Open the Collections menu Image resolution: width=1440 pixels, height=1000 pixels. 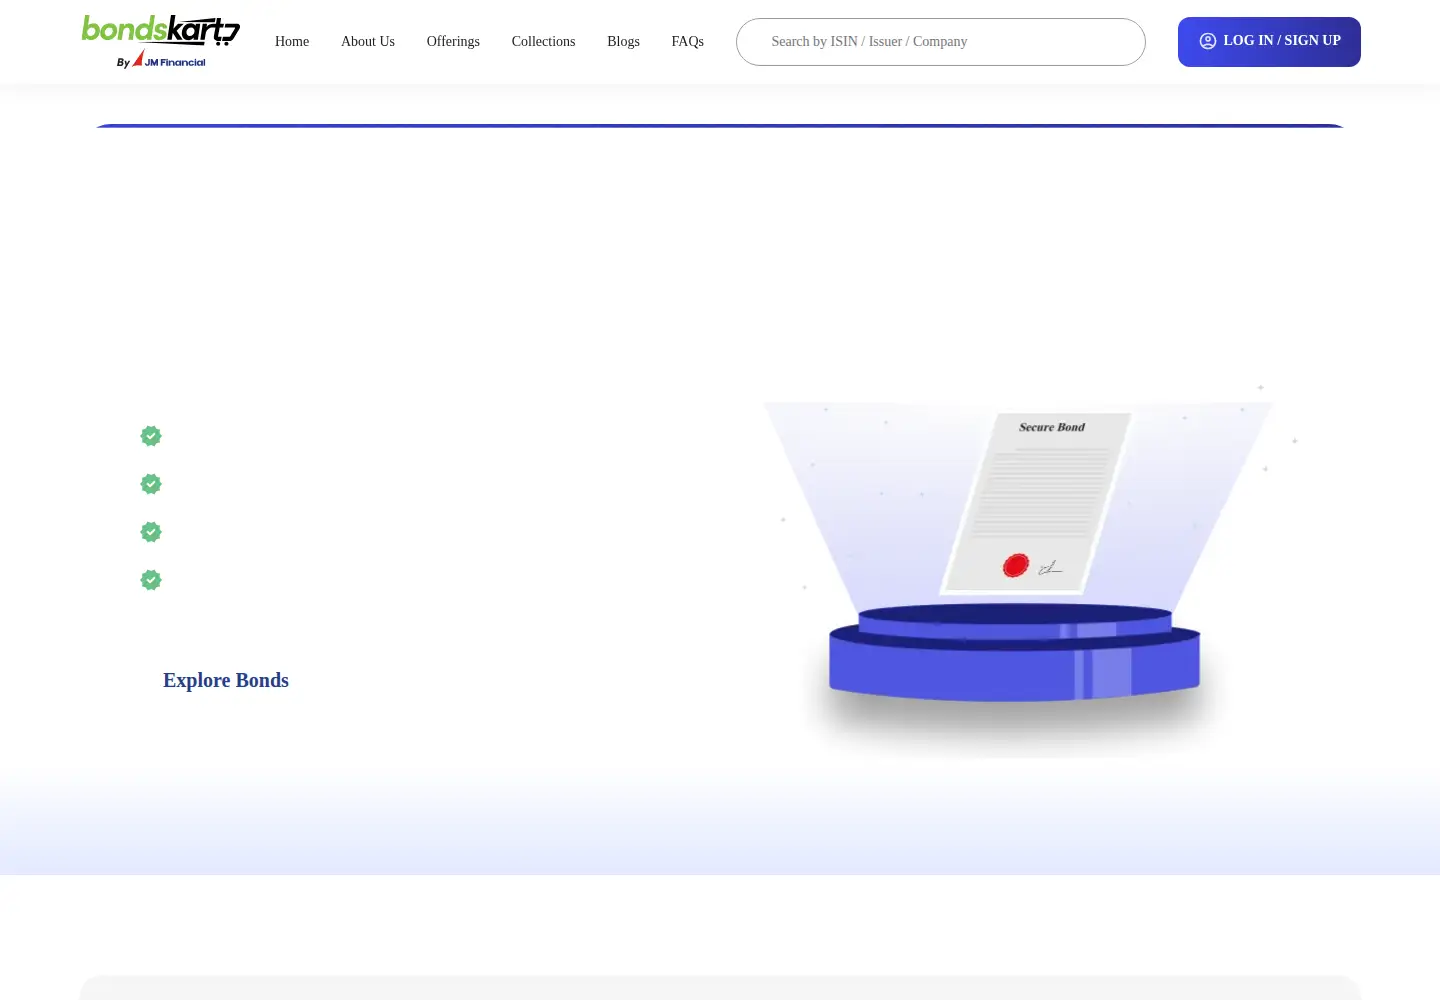543,41
